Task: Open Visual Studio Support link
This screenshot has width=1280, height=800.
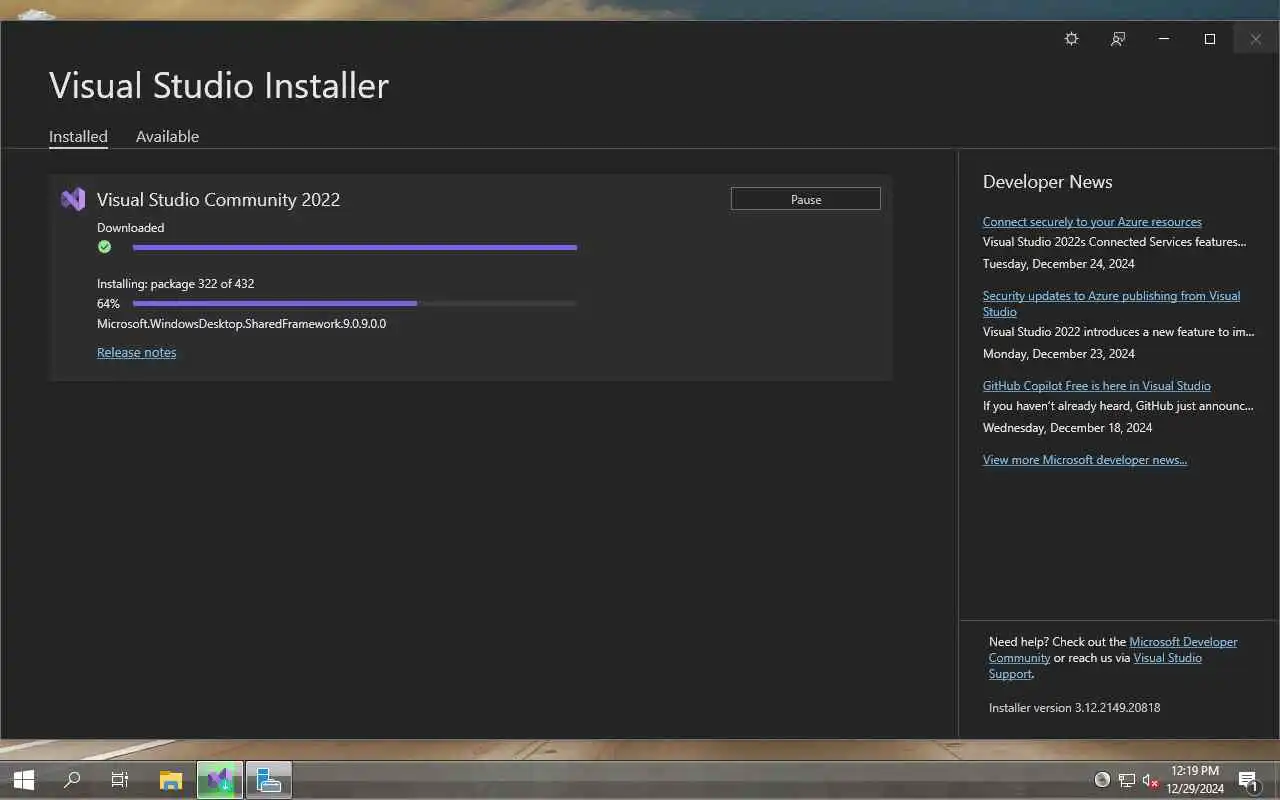Action: [1095, 666]
